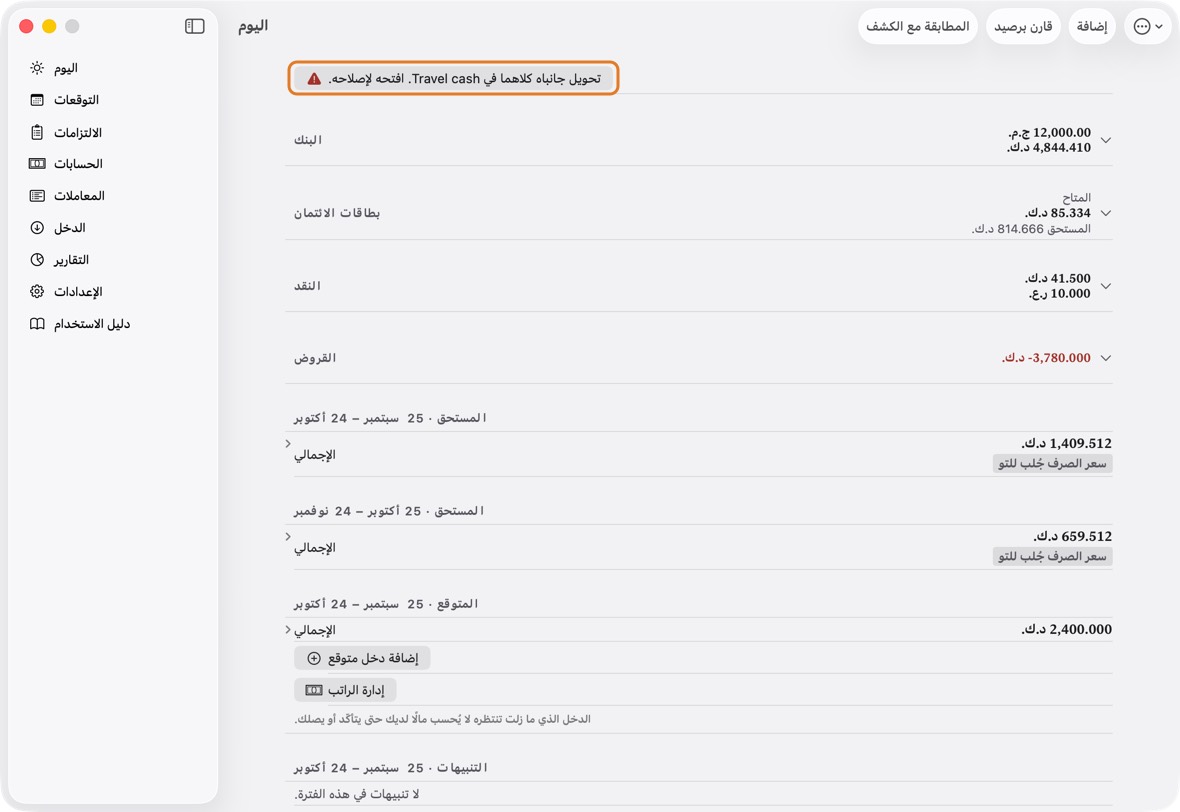1180x812 pixels.
Task: Click the -3,780.000 loans balance
Action: coord(1046,358)
